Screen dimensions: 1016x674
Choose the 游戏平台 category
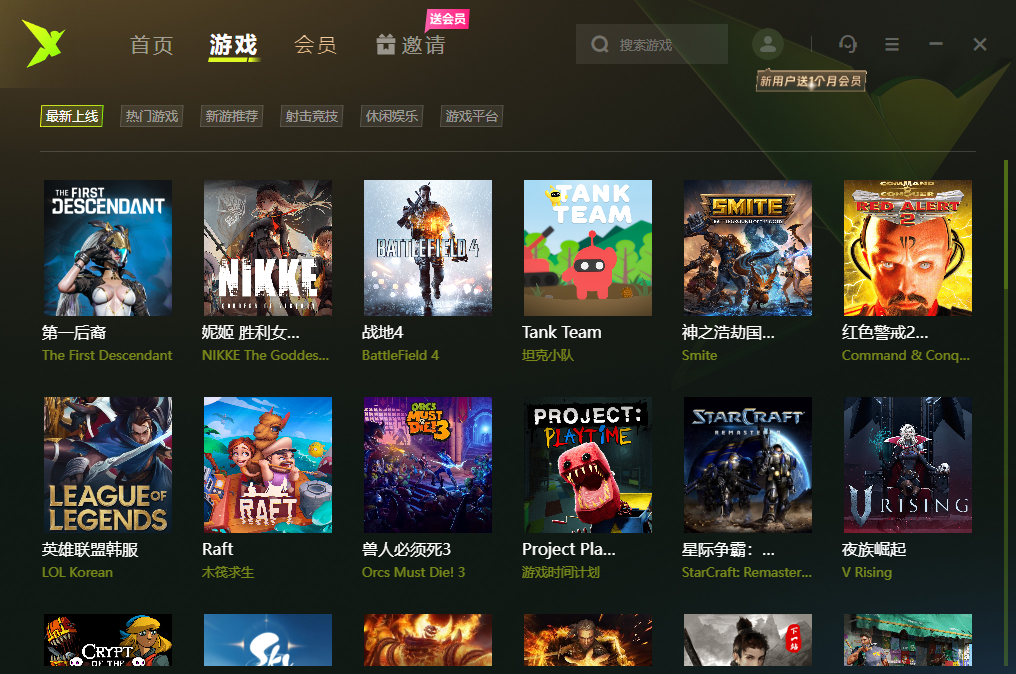(470, 116)
